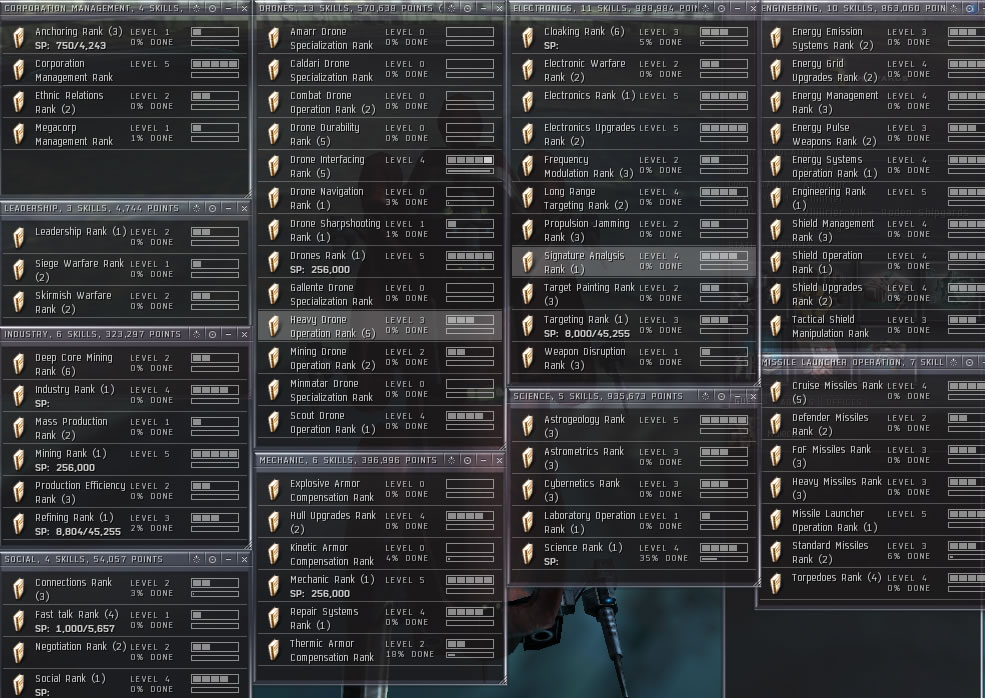Toggle circle pin icon in Science header

pos(721,396)
